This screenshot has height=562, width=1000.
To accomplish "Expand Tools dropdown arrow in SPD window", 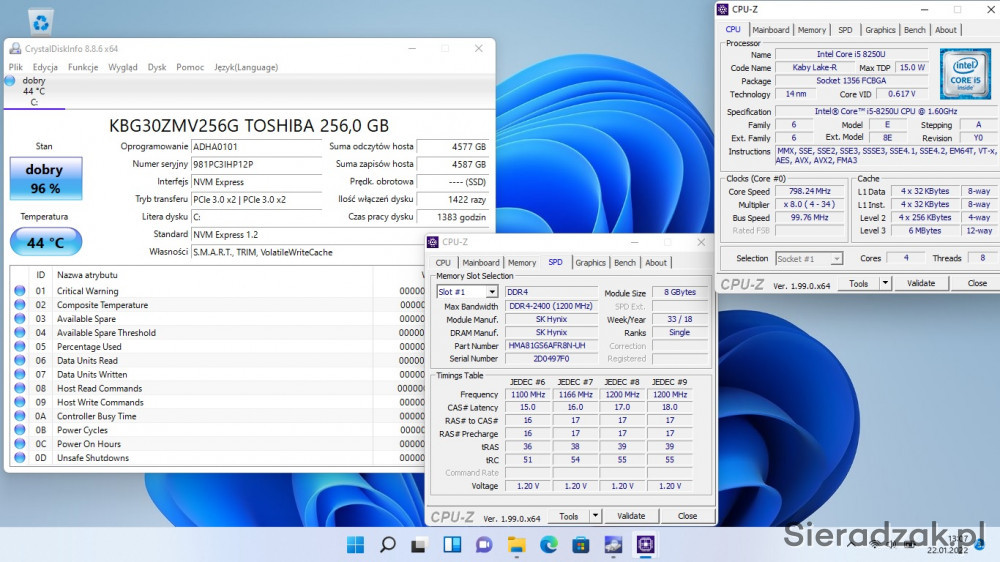I will (595, 516).
